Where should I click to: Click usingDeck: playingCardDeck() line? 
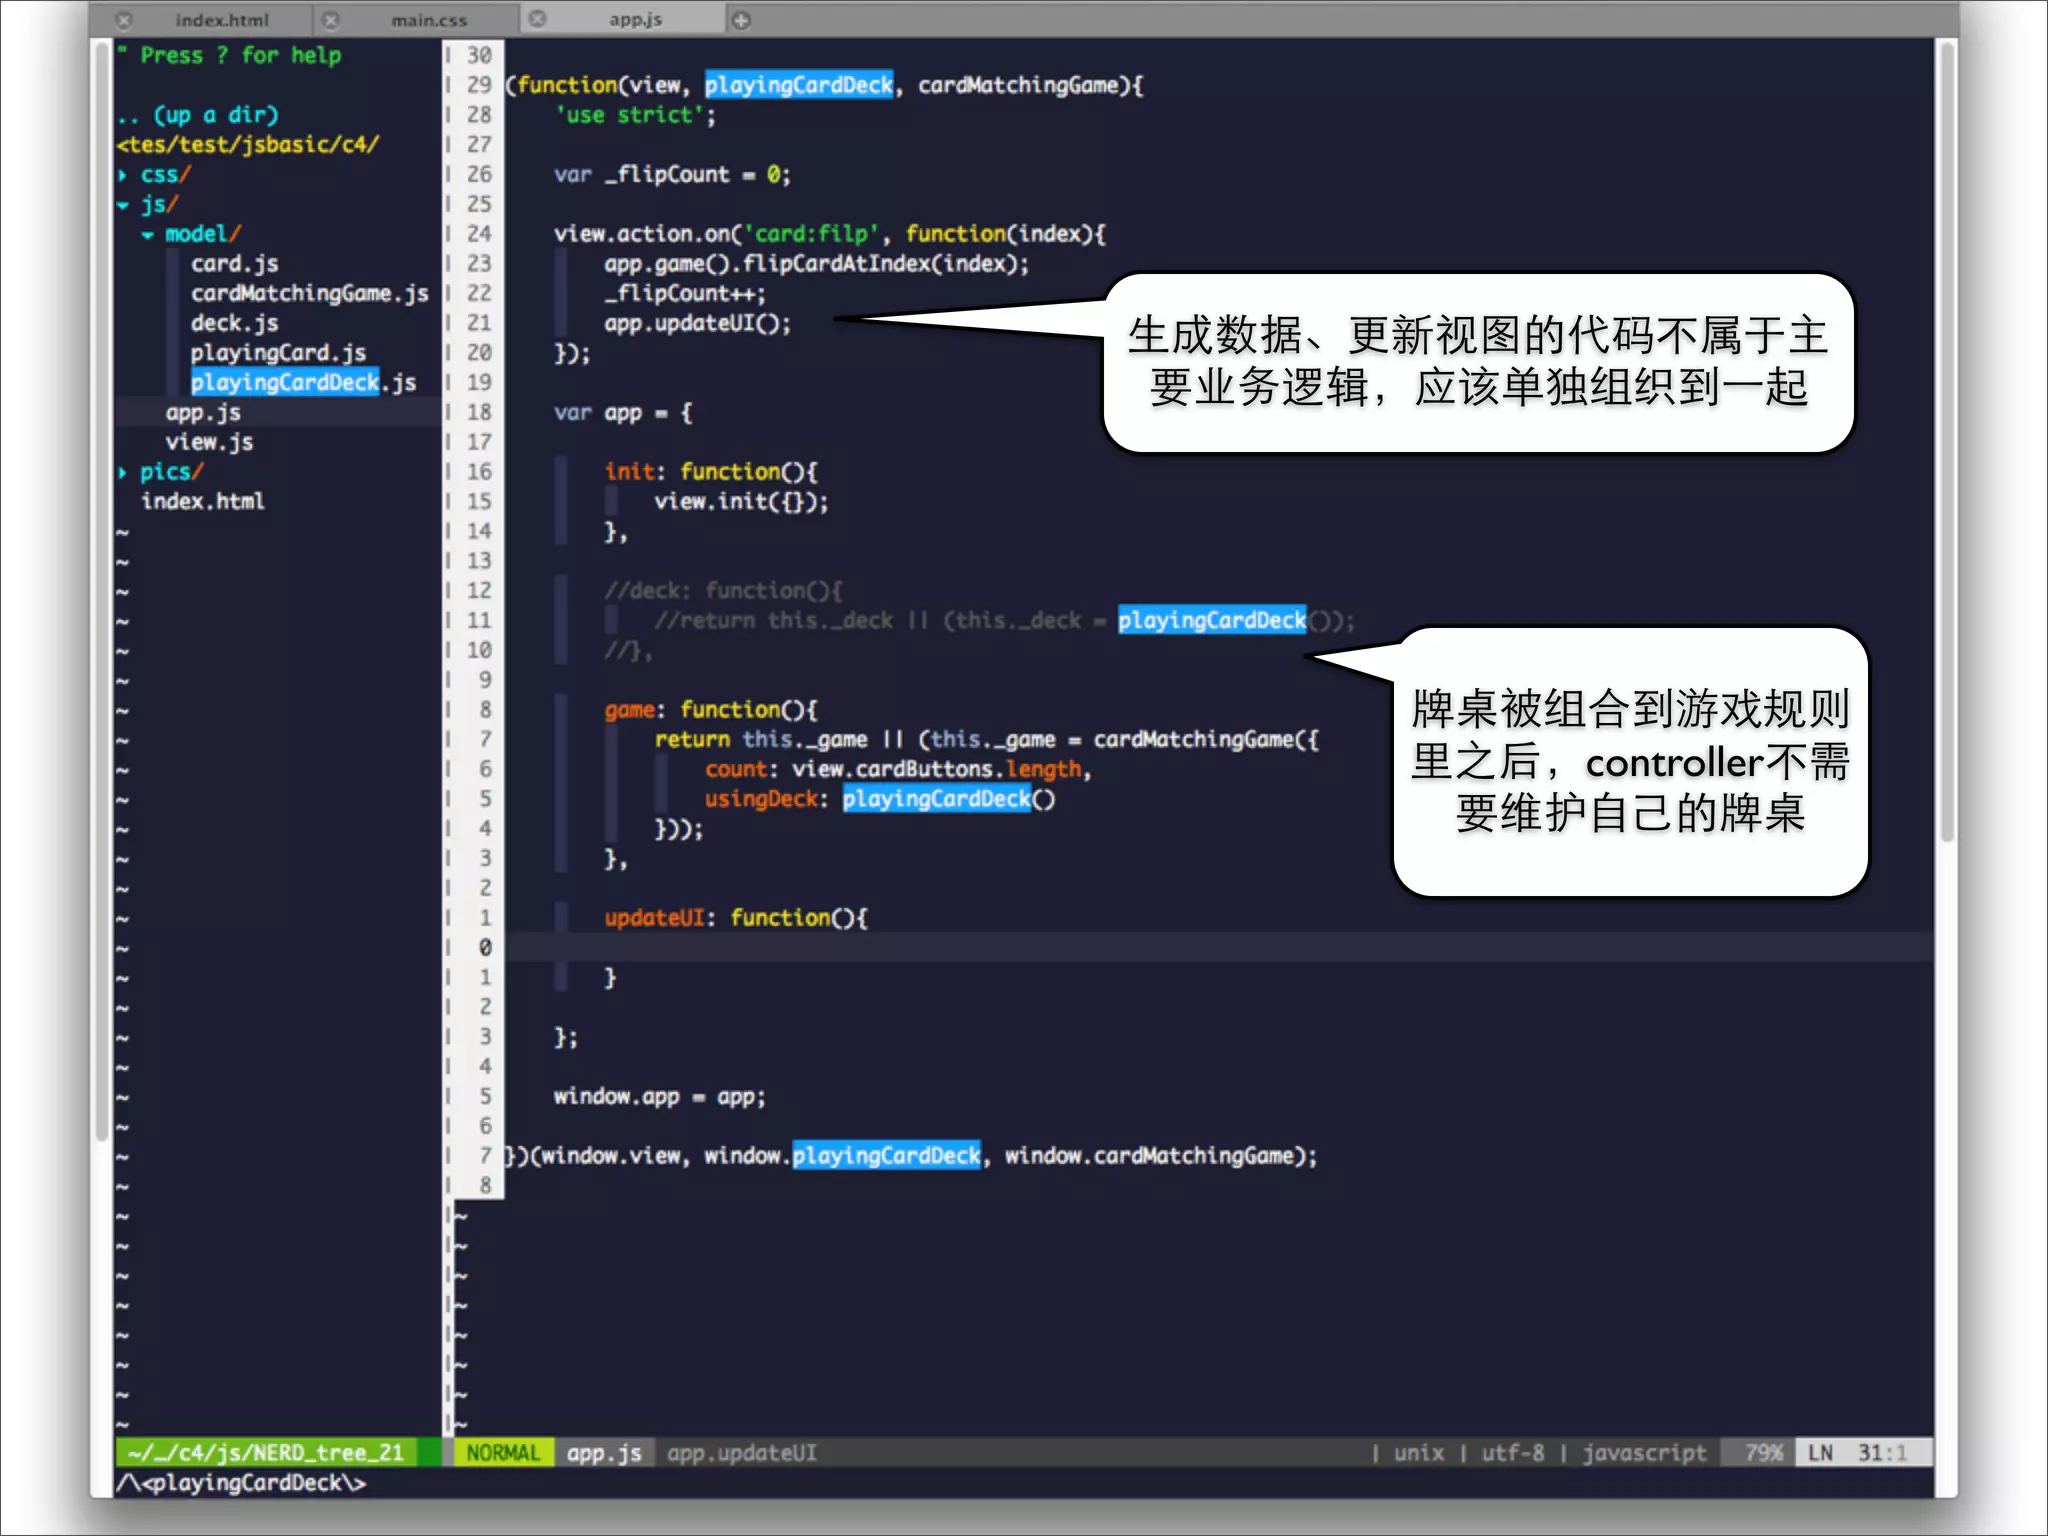point(879,798)
